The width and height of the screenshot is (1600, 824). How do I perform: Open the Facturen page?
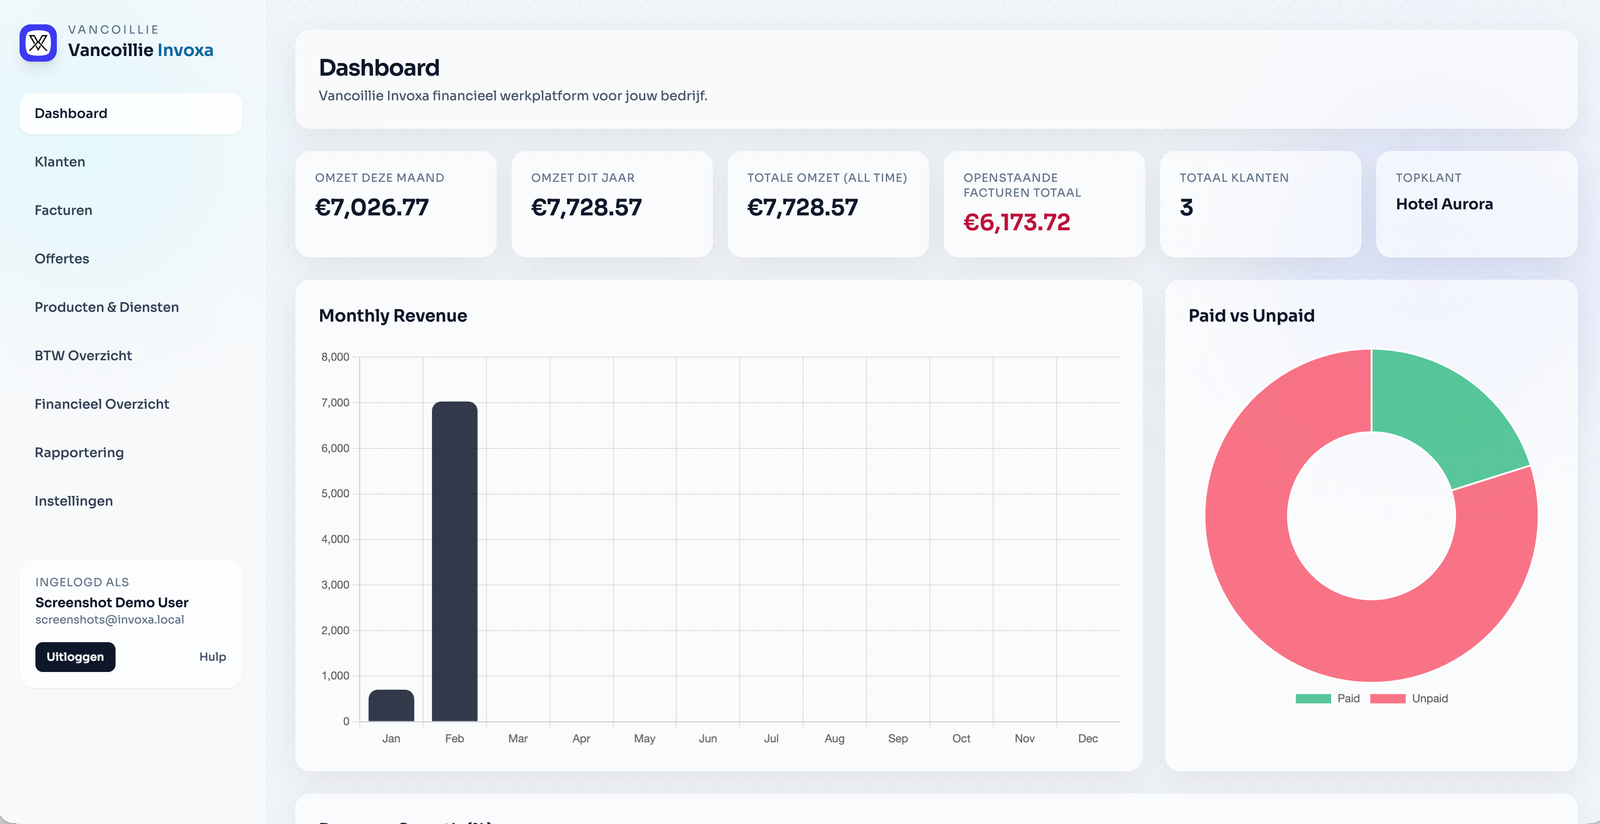63,211
